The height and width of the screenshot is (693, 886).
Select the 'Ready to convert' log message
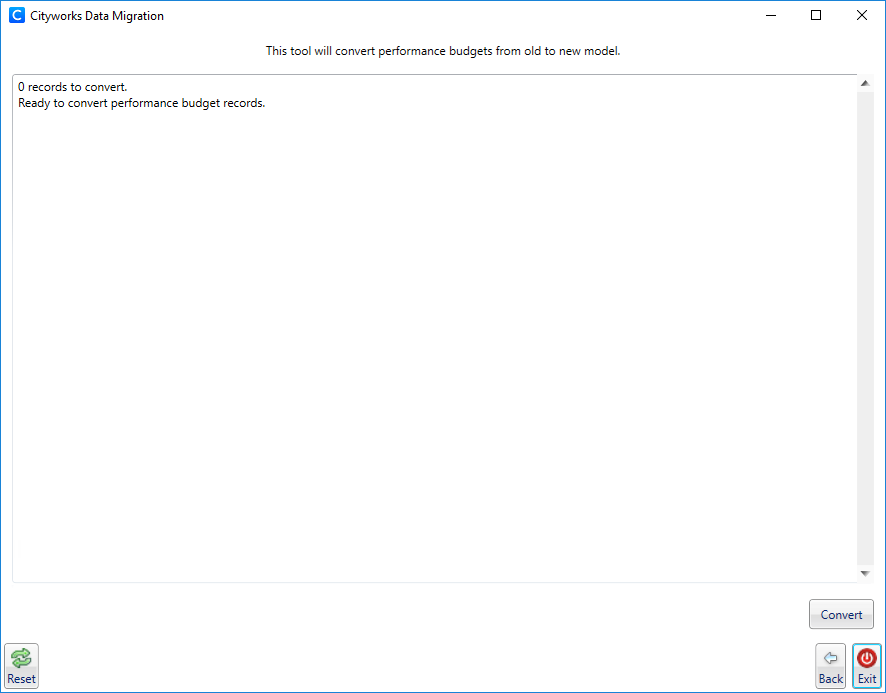pos(141,103)
